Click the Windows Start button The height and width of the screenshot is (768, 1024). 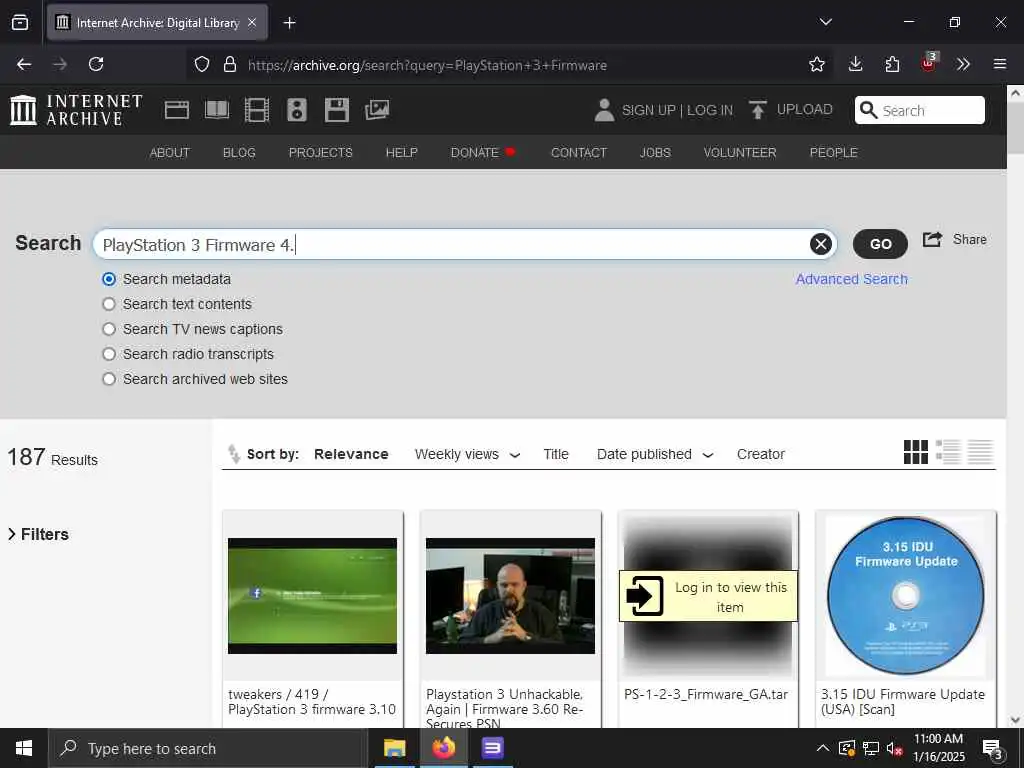pos(24,748)
